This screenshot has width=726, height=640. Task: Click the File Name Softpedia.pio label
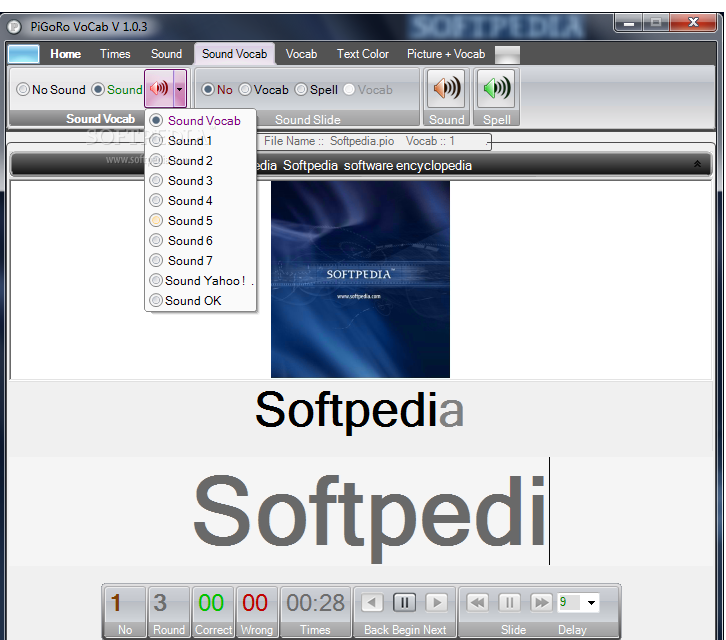pos(329,141)
